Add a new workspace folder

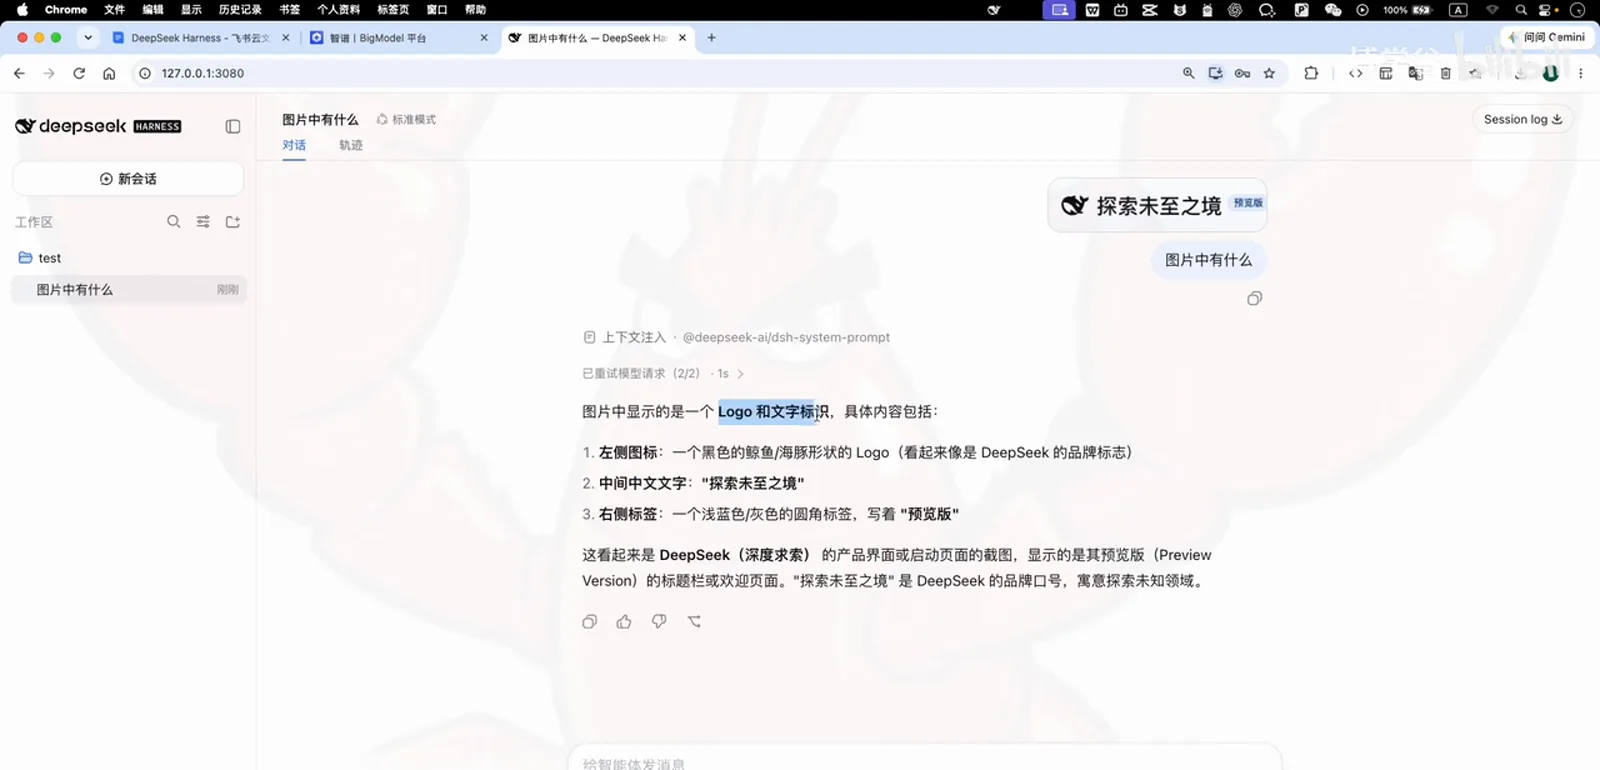point(233,222)
